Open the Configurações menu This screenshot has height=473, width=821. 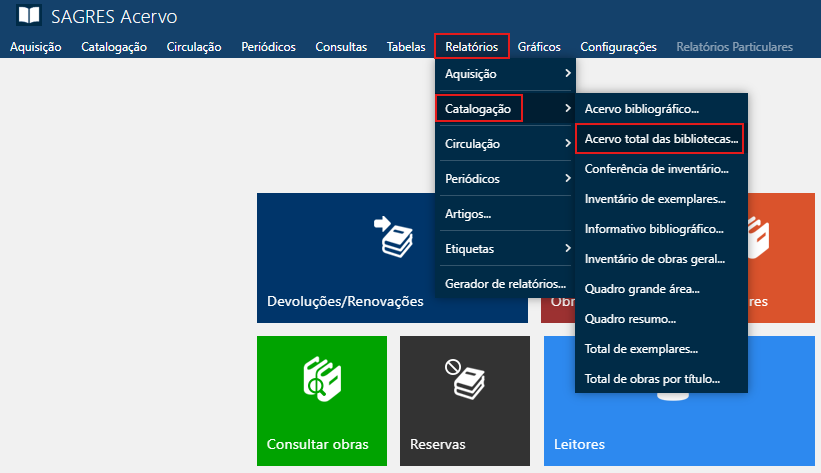coord(618,47)
